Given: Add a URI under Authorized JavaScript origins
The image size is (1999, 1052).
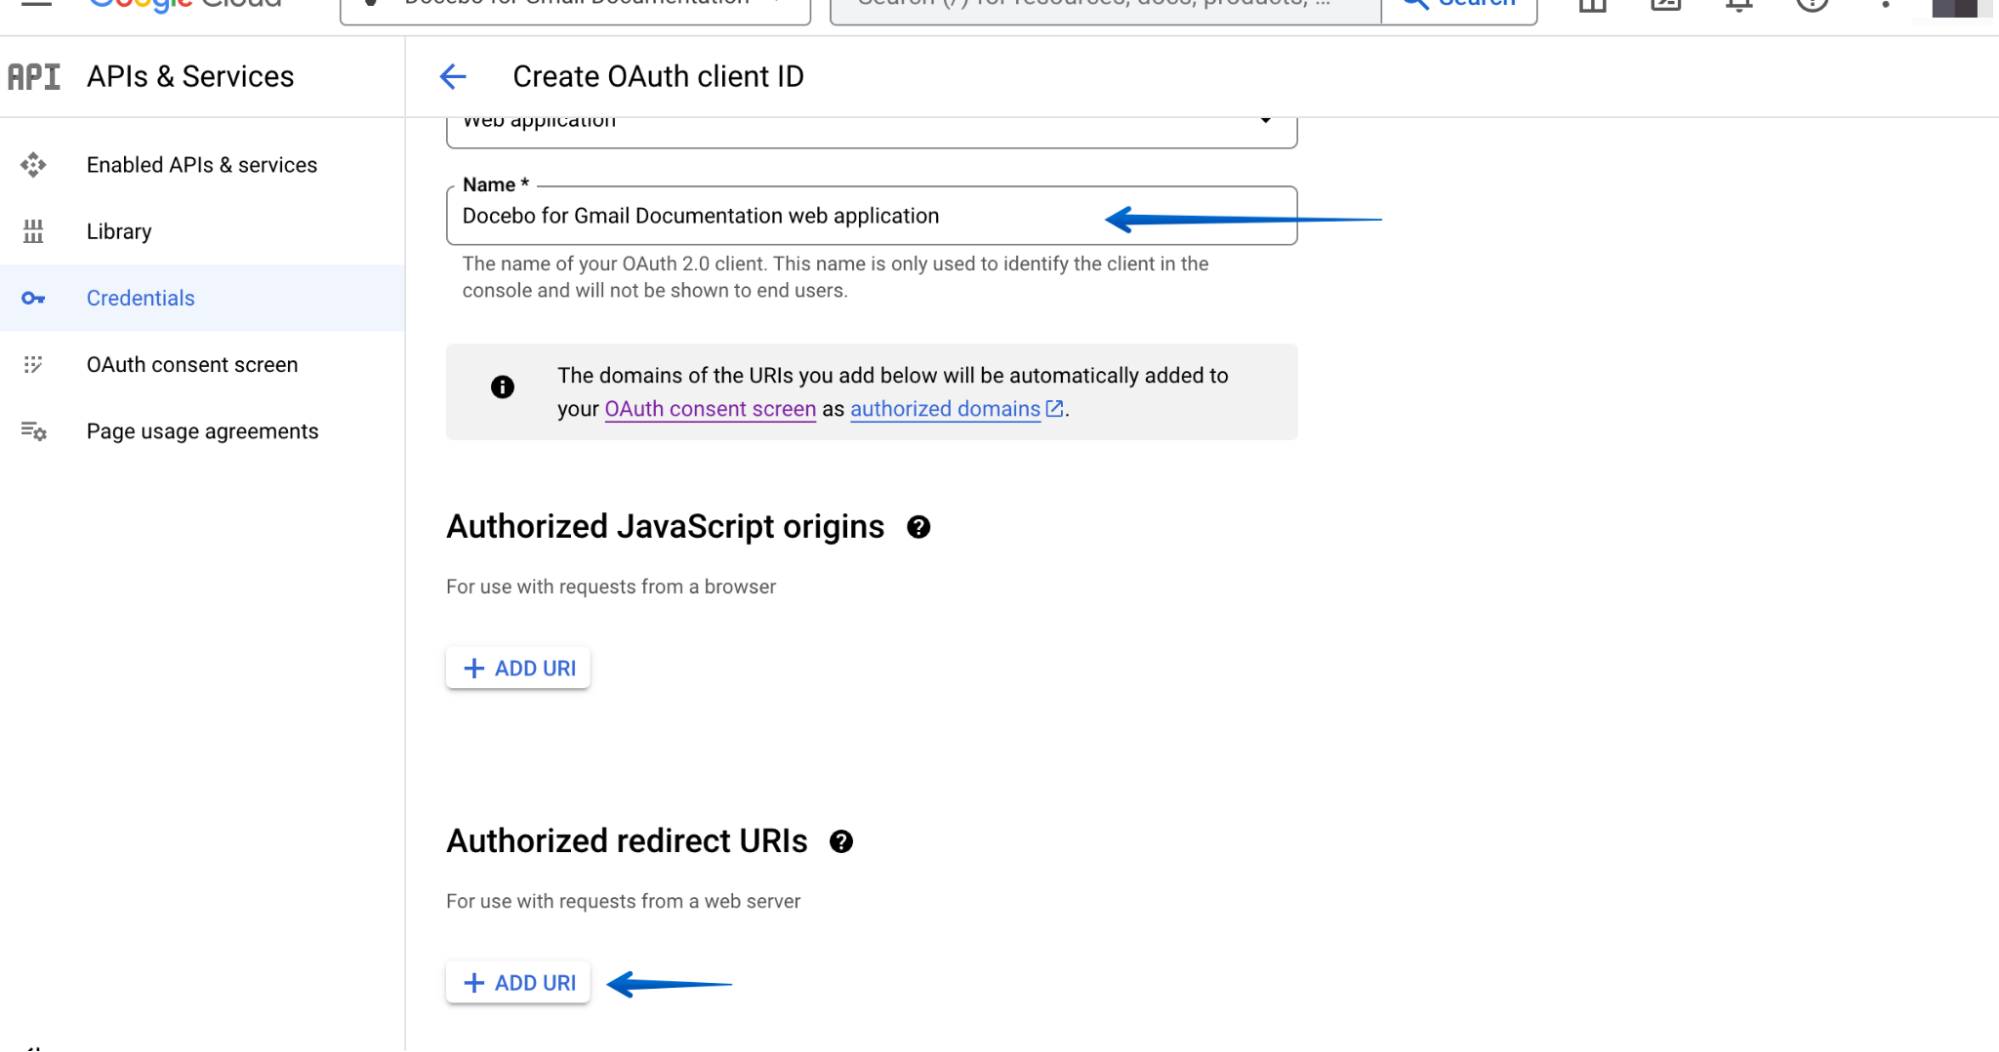Looking at the screenshot, I should point(518,668).
